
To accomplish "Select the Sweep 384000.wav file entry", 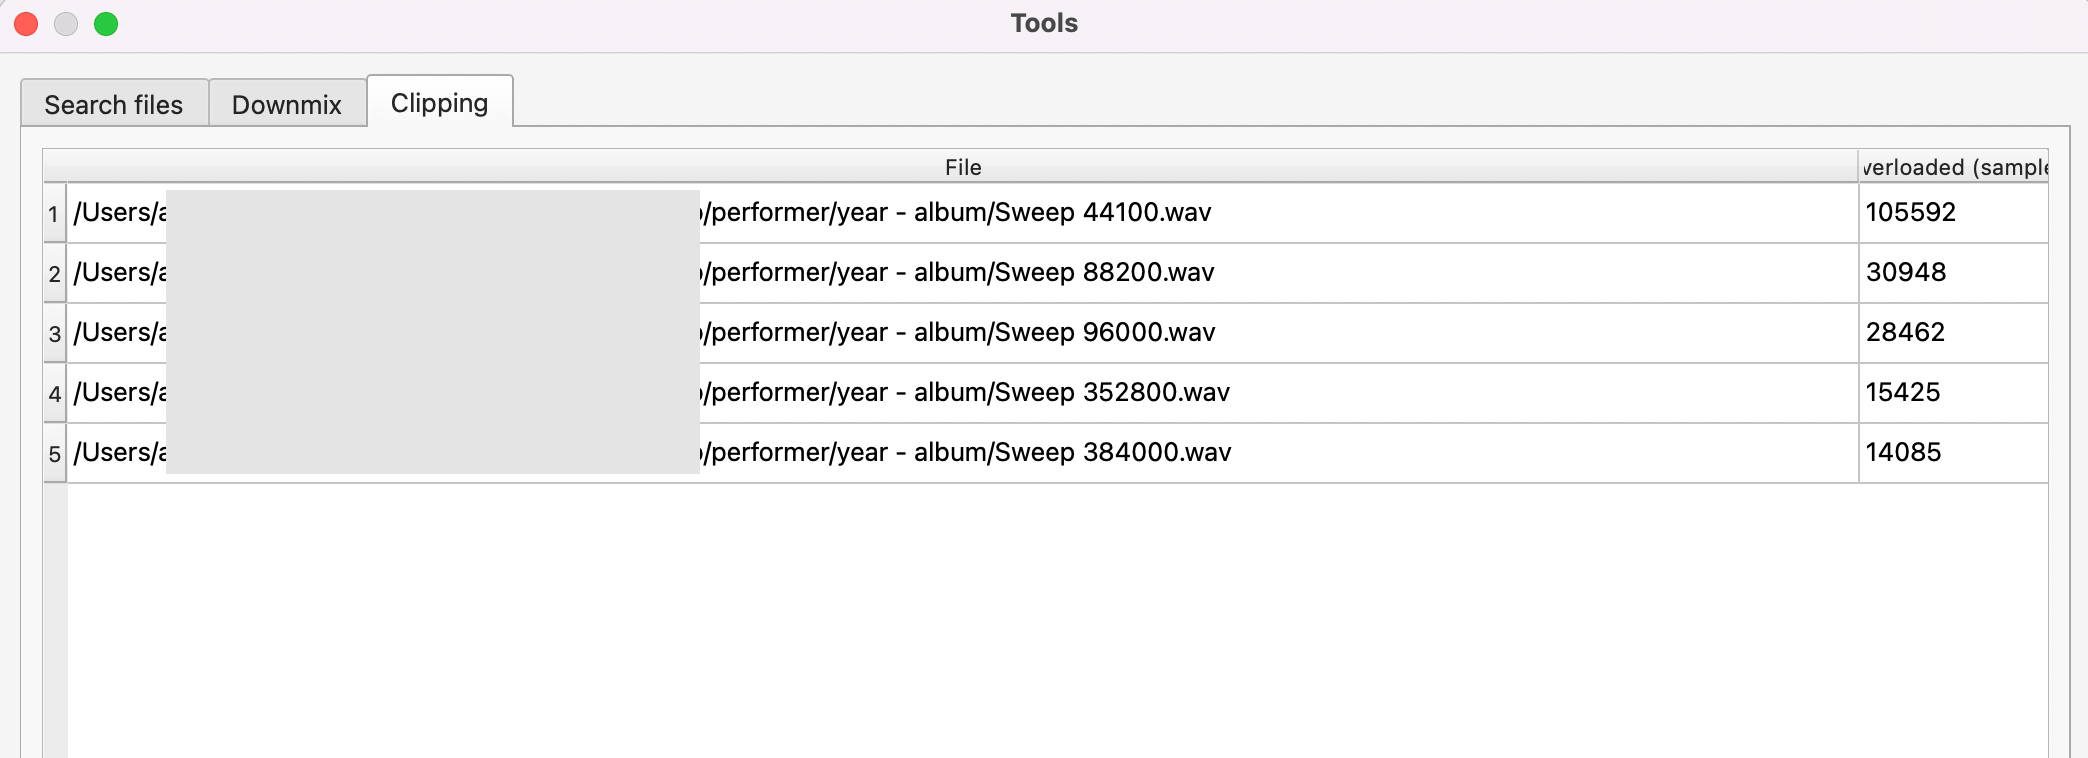I will (962, 453).
